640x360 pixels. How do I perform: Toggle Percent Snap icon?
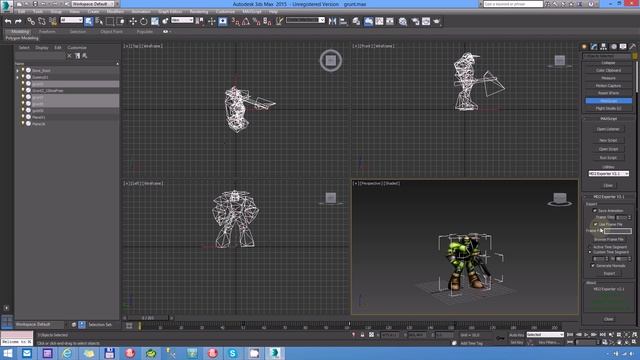(256, 21)
